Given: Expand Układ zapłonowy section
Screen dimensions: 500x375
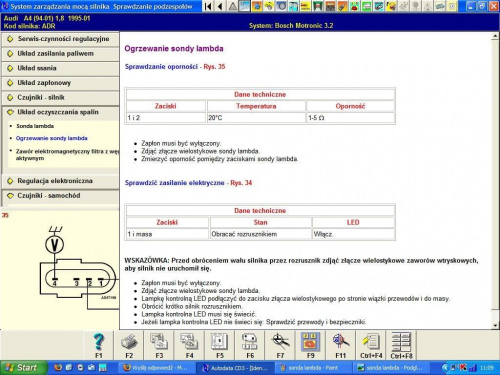Looking at the screenshot, I should point(60,83).
